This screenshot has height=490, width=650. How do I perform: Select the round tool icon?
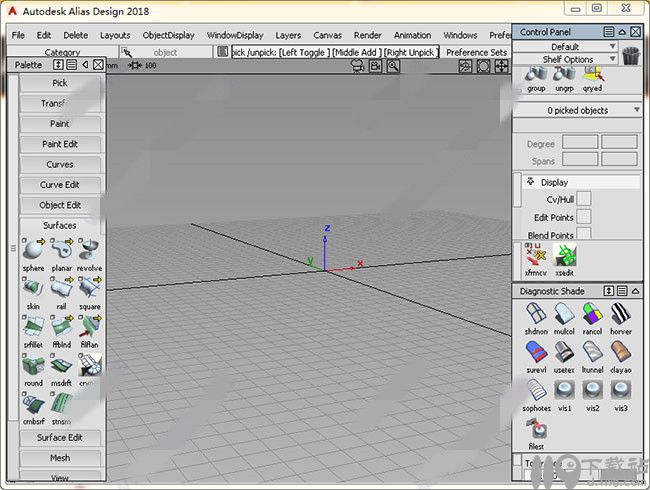point(33,365)
